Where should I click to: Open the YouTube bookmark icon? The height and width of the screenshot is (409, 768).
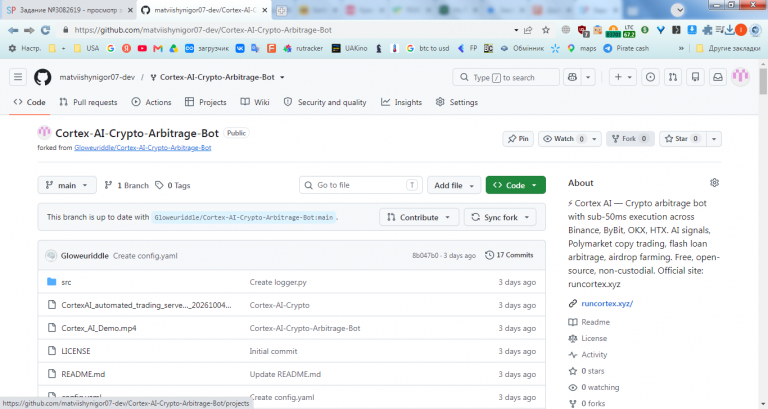click(x=142, y=48)
